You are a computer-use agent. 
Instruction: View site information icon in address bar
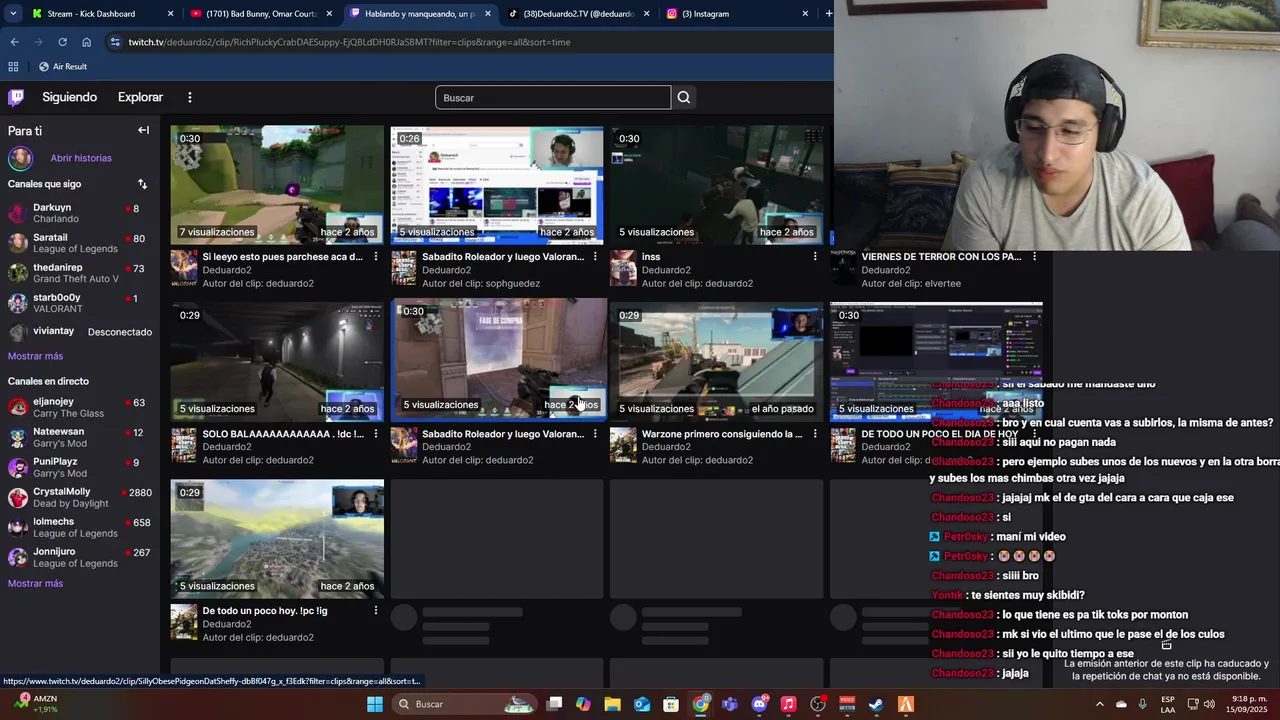(x=115, y=42)
